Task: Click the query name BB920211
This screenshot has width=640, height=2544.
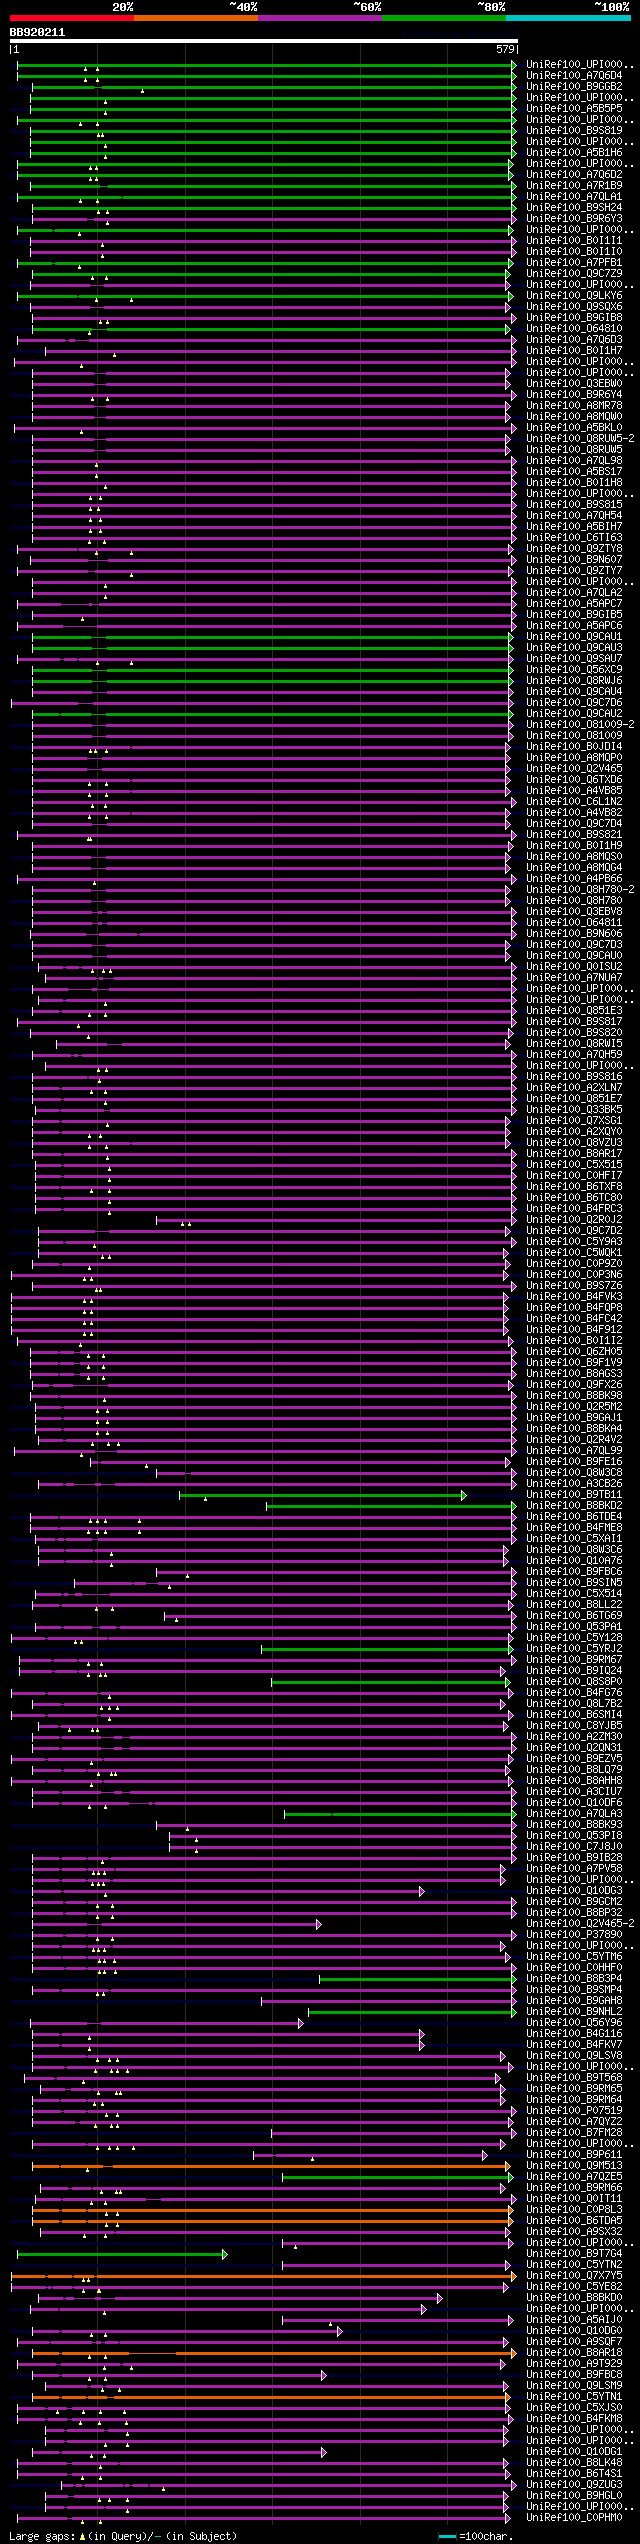Action: 37,32
